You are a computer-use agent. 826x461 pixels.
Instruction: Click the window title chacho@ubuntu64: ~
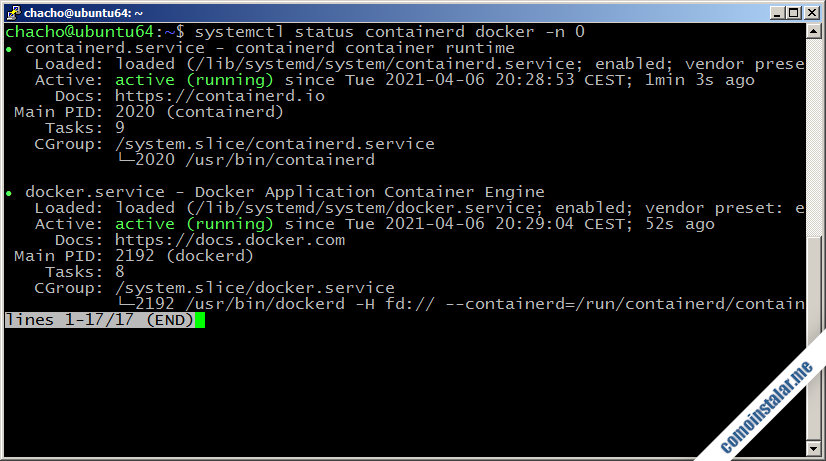(82, 11)
